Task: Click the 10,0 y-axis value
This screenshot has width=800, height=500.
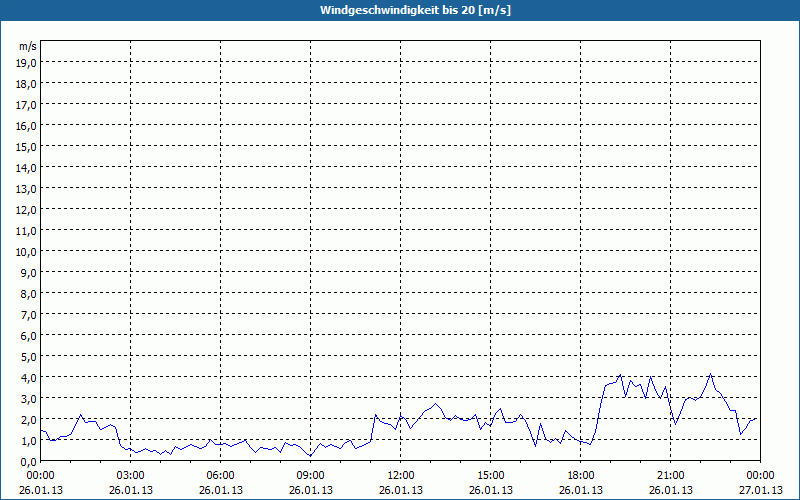Action: [26, 252]
